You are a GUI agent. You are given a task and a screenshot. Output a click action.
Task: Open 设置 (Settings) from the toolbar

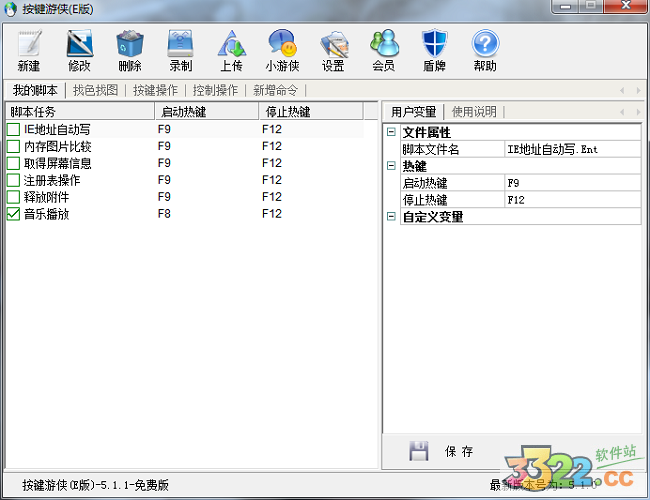(333, 45)
